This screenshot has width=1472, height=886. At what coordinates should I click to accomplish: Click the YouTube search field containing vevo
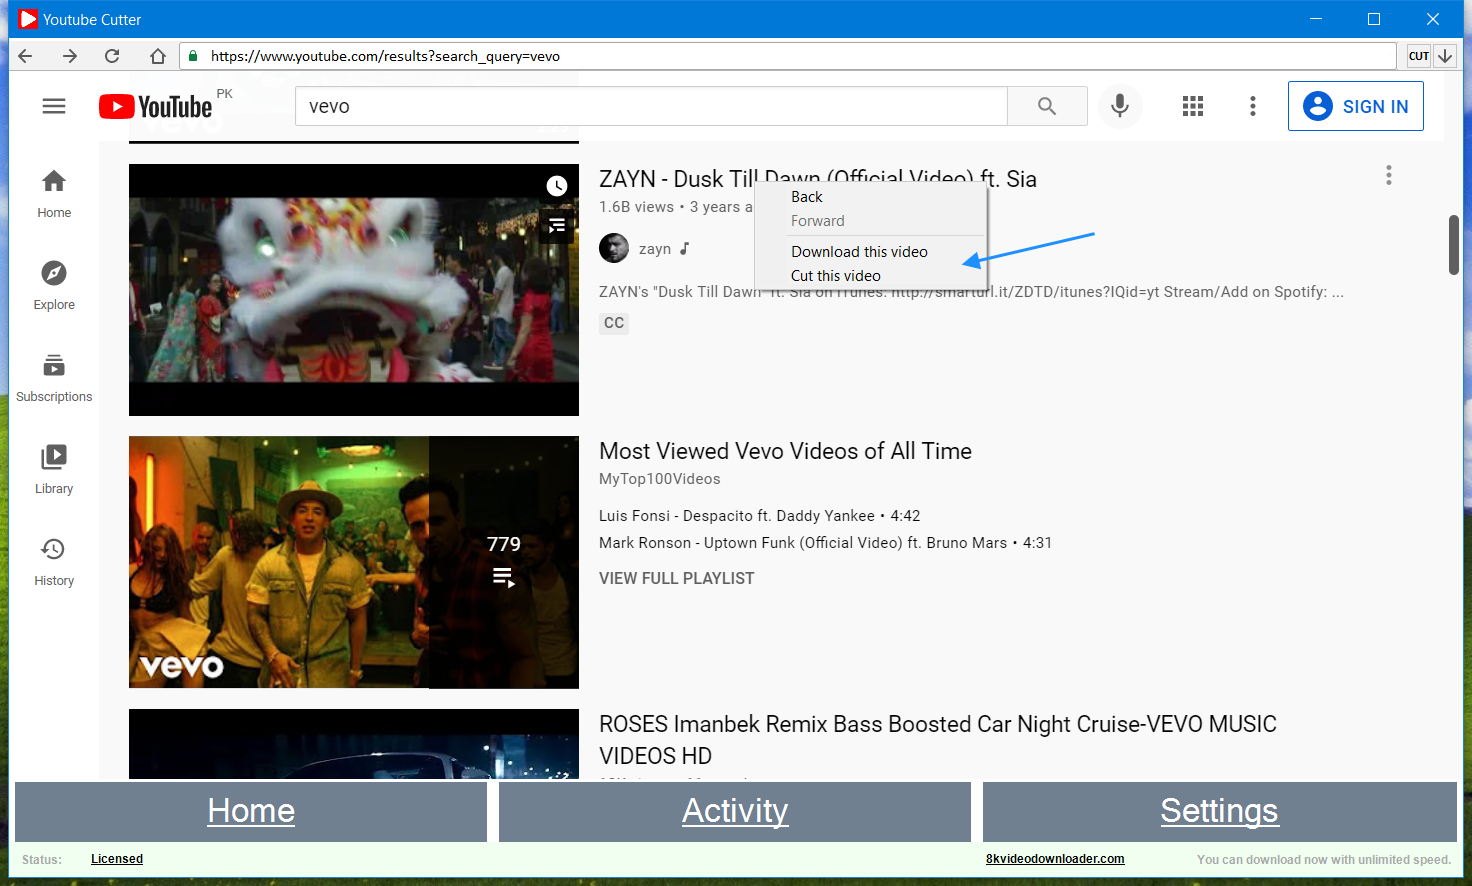[x=651, y=106]
